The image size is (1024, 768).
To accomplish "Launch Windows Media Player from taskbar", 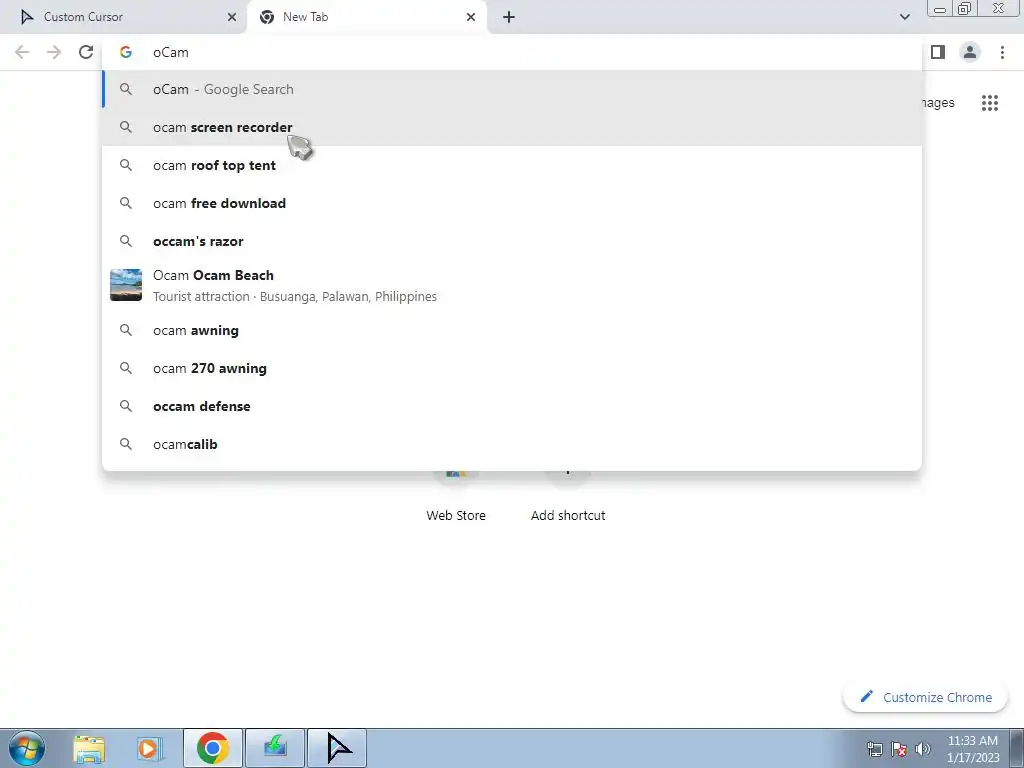I will 150,748.
